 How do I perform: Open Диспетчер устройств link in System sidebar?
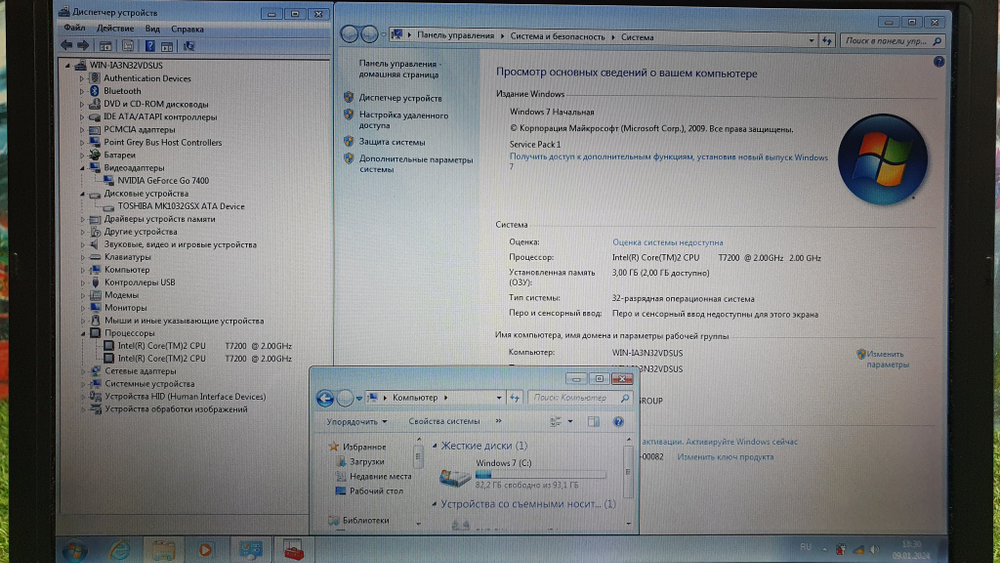point(401,98)
